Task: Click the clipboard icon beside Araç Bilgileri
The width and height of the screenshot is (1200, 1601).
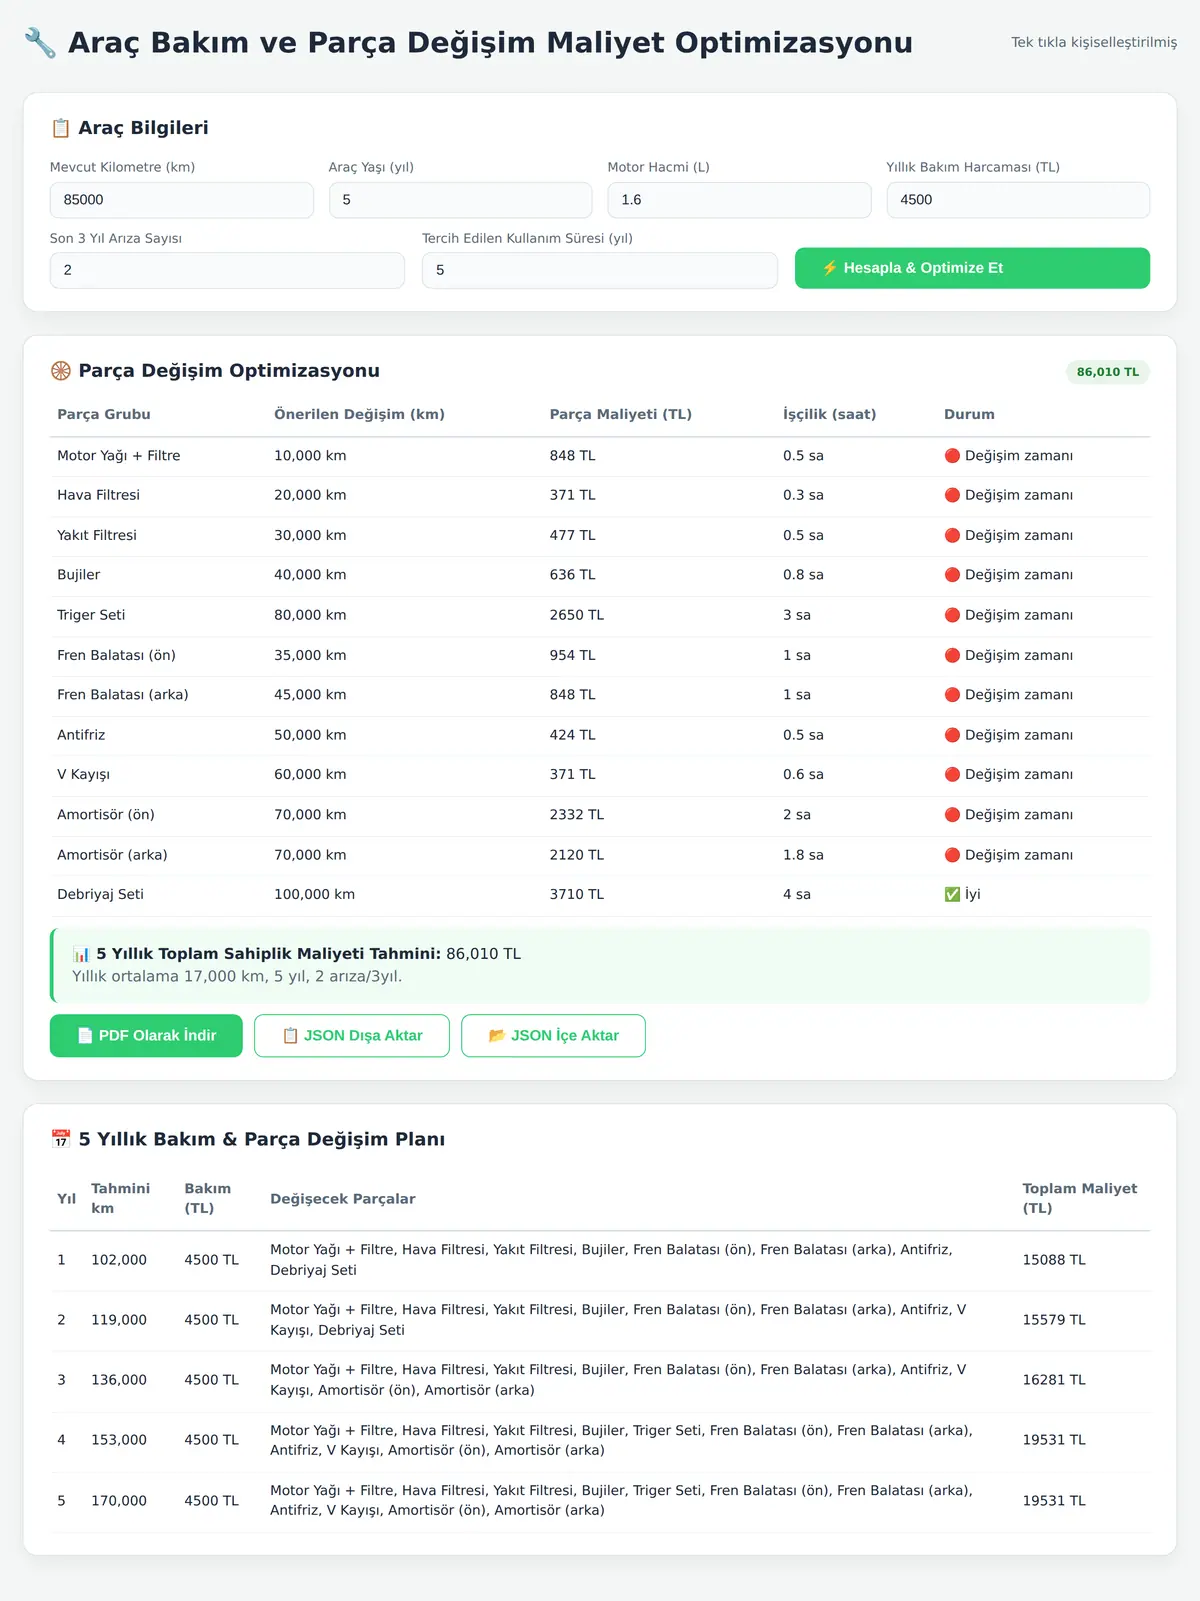Action: (x=60, y=128)
